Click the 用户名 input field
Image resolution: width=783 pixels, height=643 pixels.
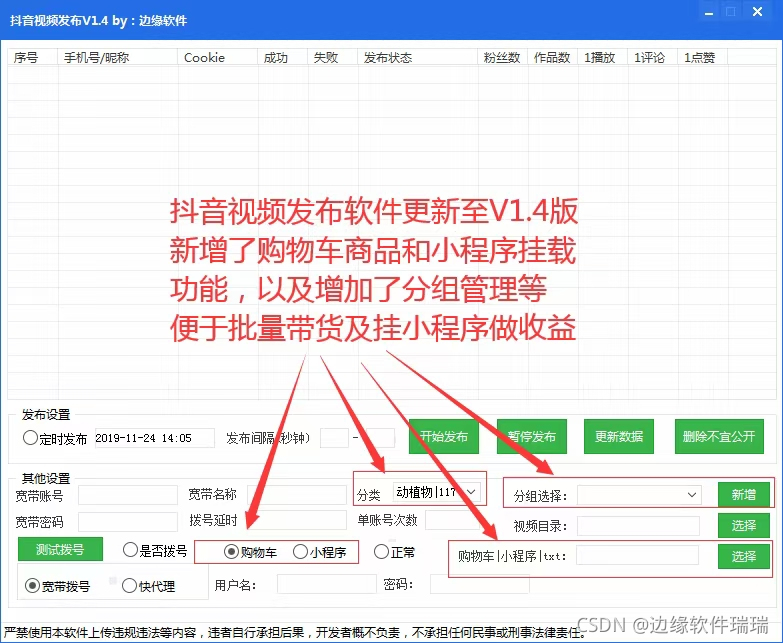pyautogui.click(x=327, y=584)
